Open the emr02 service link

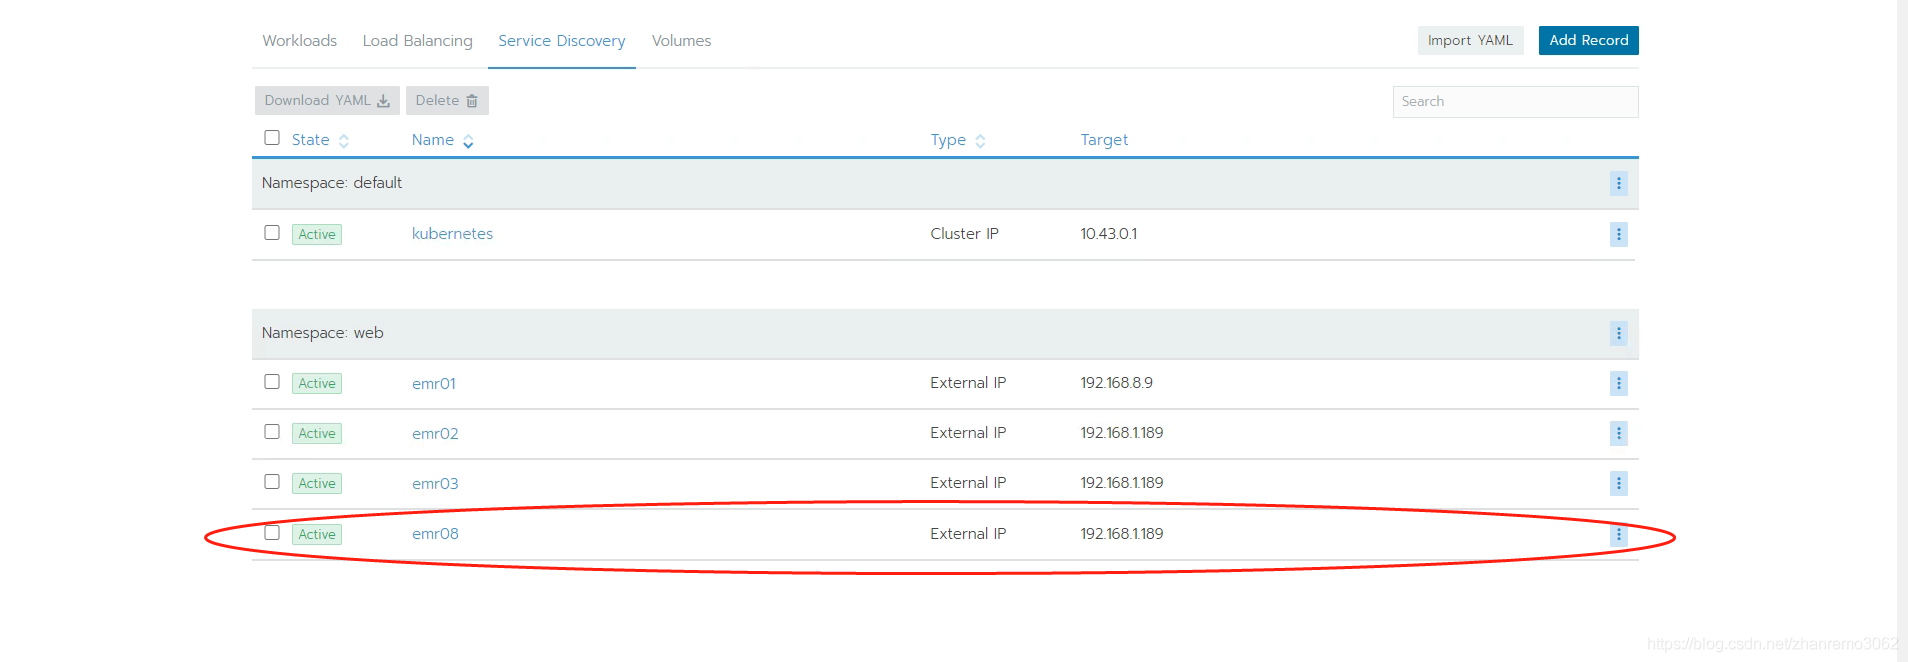(435, 434)
